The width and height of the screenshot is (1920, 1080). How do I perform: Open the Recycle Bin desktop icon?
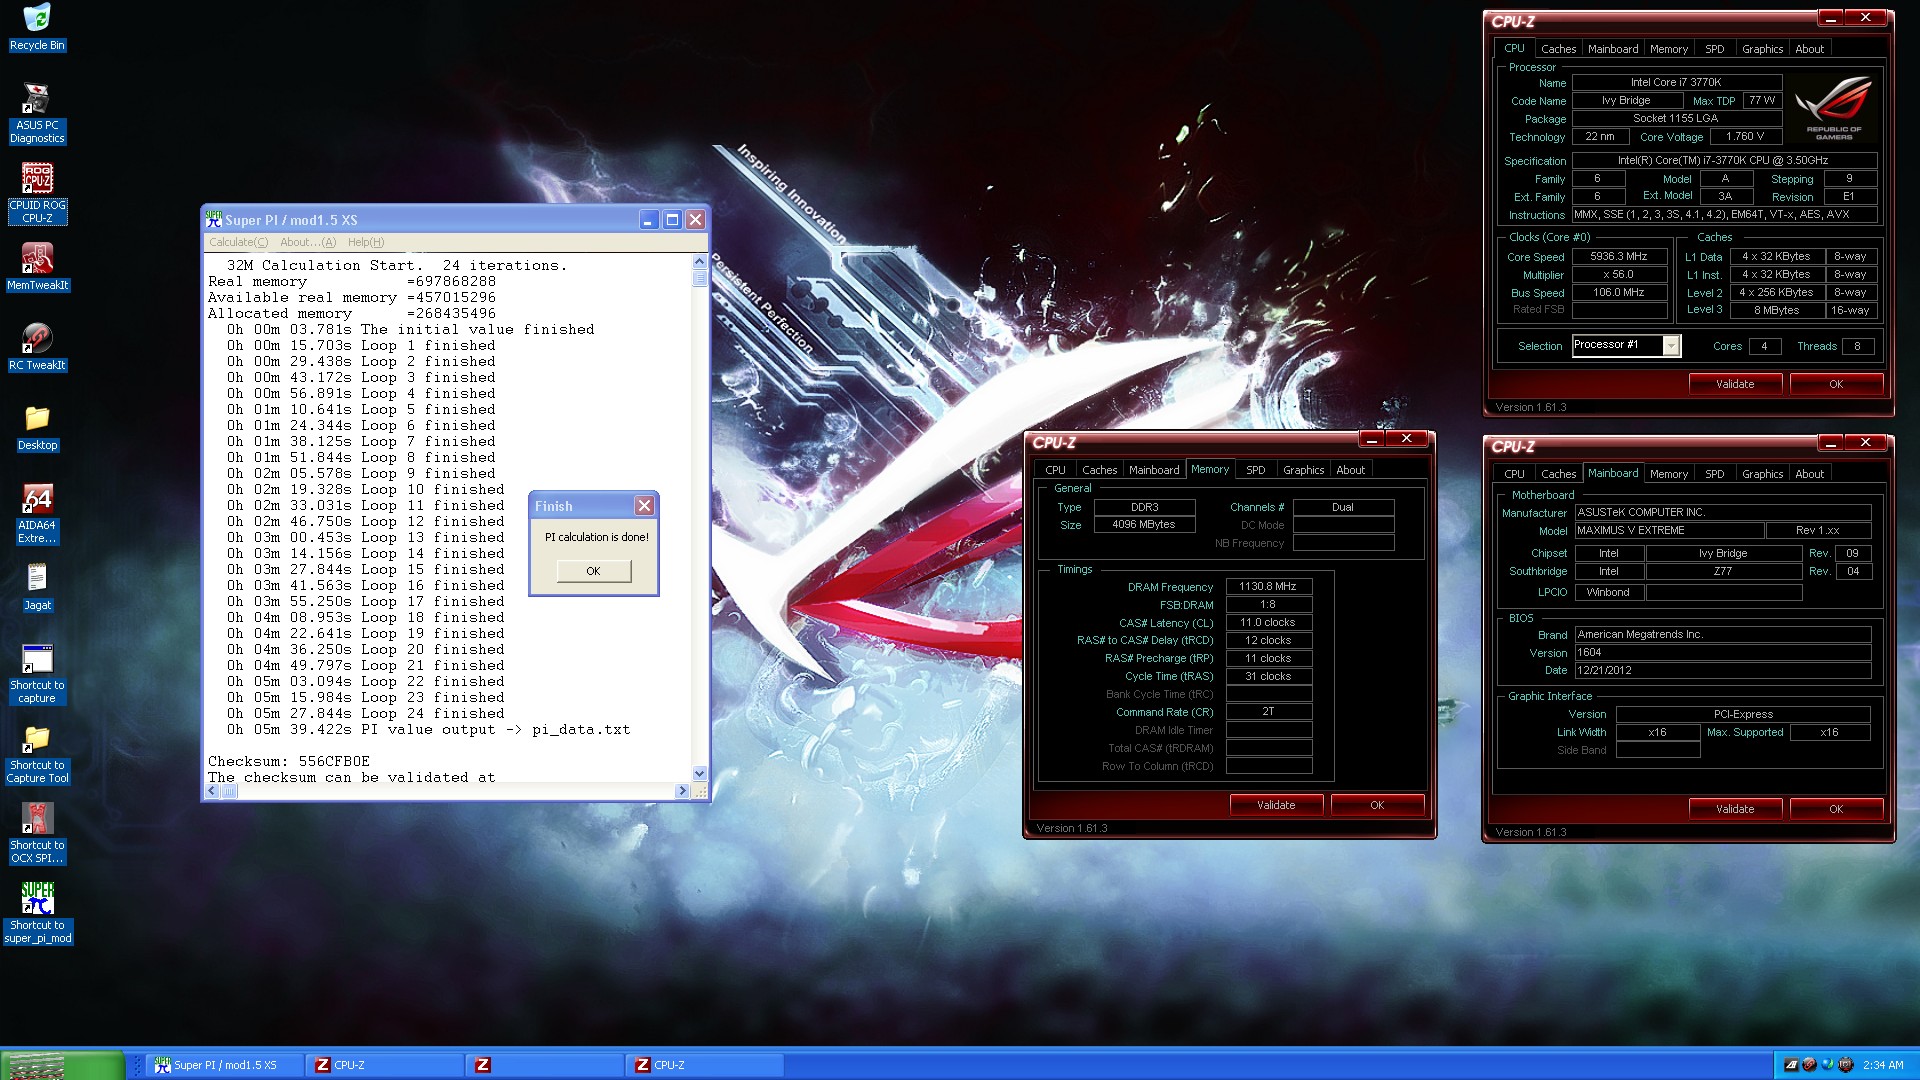(37, 20)
